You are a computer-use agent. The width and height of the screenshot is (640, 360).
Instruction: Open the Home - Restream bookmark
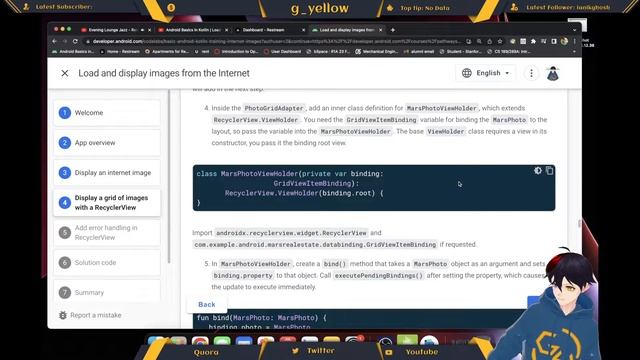coord(120,52)
